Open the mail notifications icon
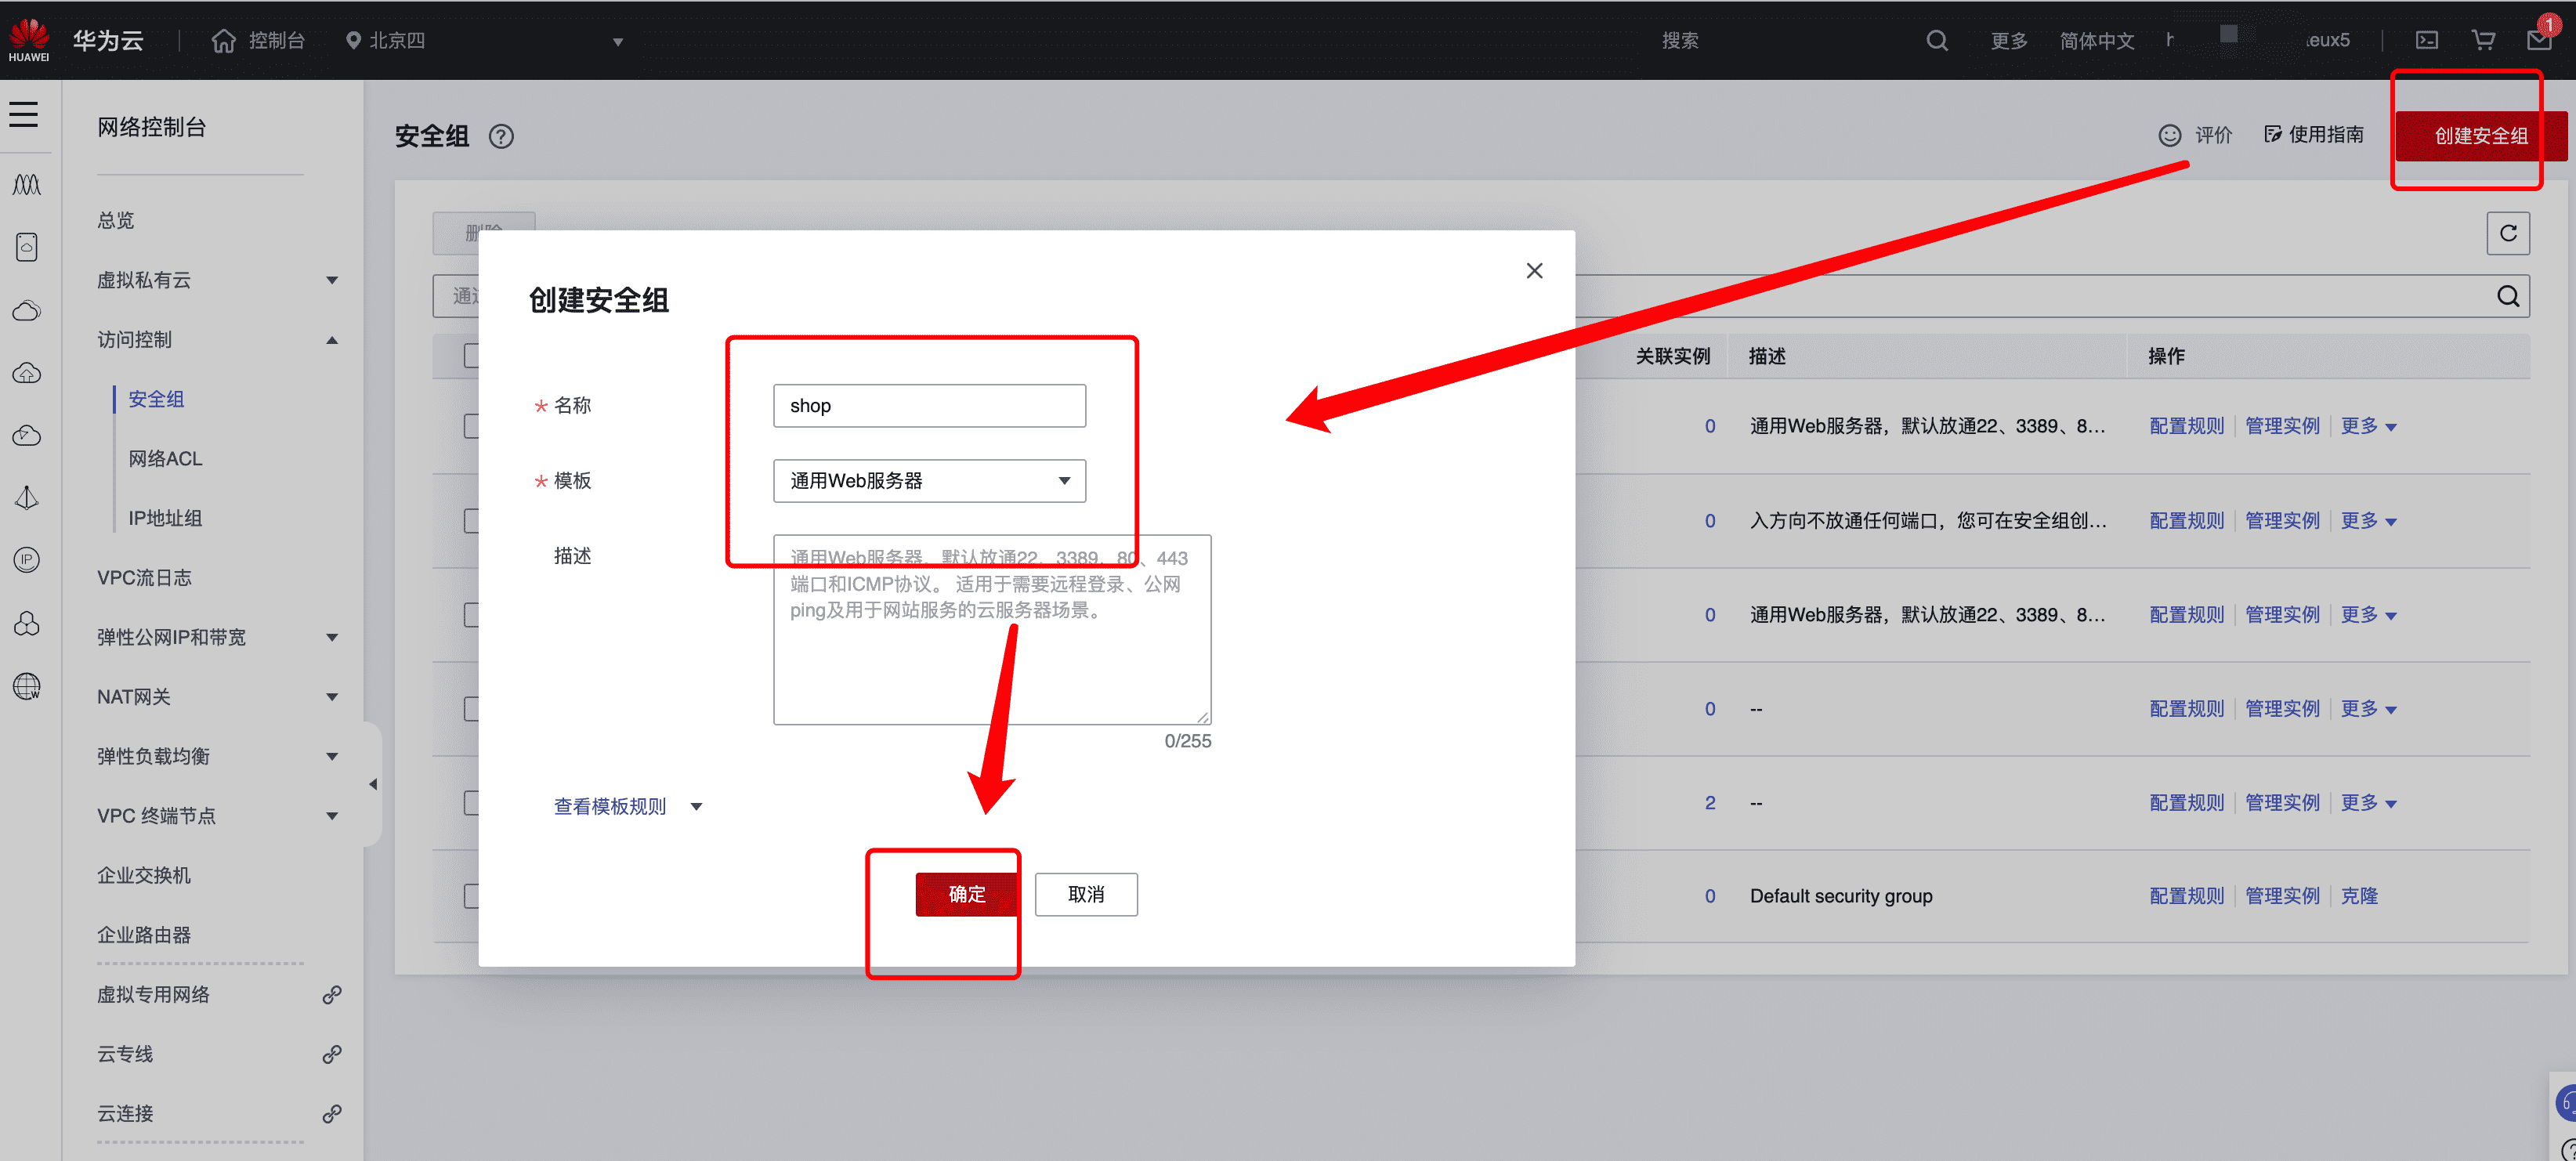 pyautogui.click(x=2539, y=40)
